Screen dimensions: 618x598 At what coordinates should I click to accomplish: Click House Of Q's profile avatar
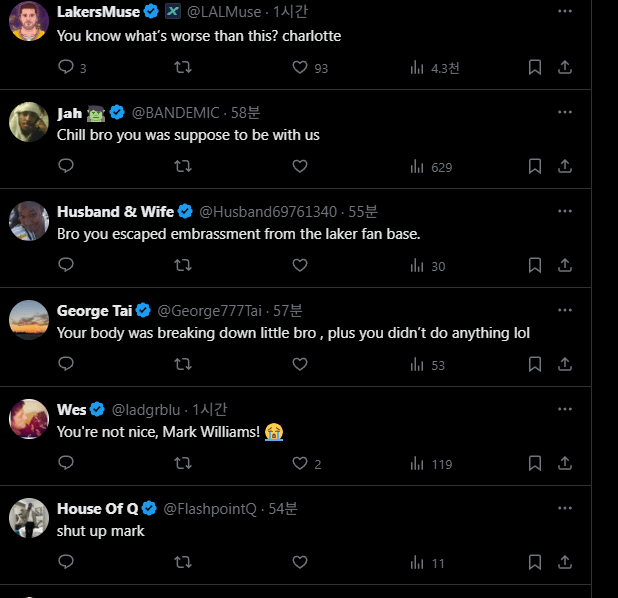(29, 518)
